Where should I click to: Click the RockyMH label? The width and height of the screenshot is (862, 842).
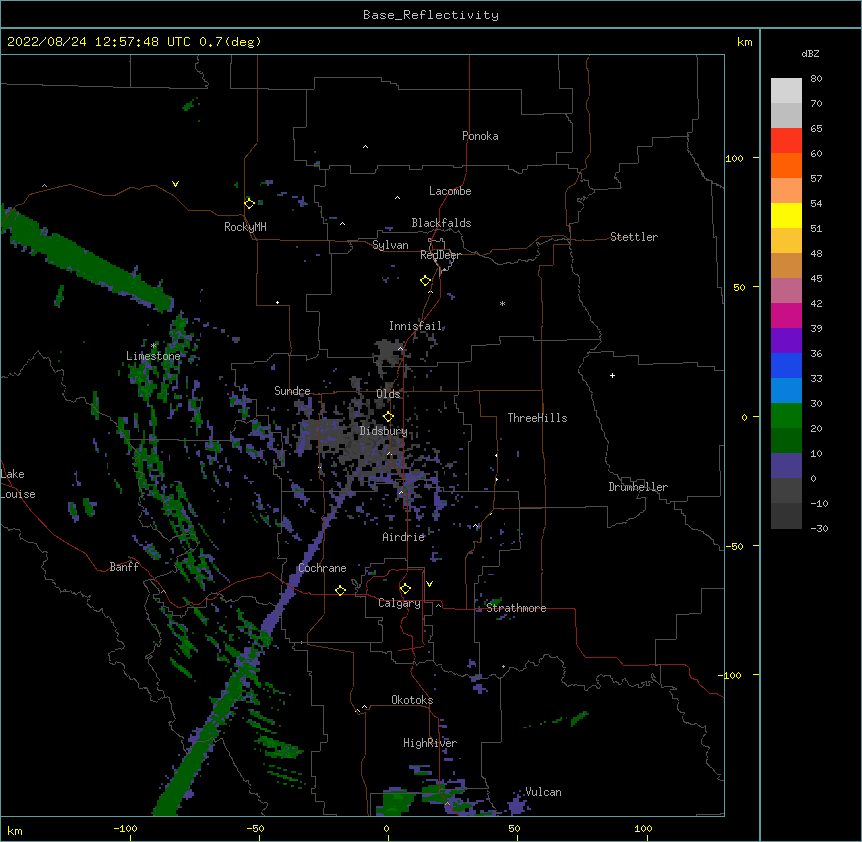pos(245,227)
